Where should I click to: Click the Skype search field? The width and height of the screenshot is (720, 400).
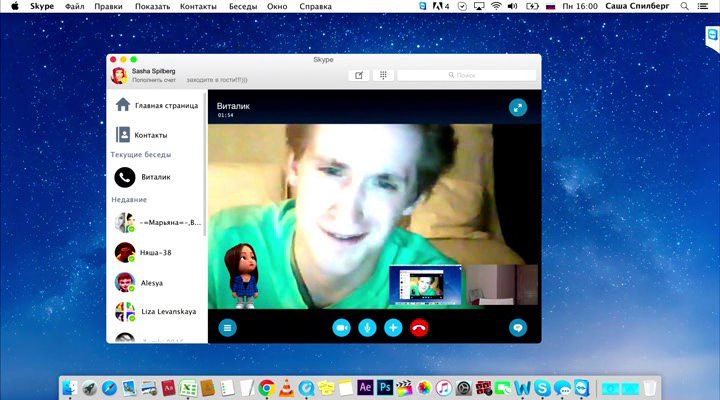click(465, 75)
